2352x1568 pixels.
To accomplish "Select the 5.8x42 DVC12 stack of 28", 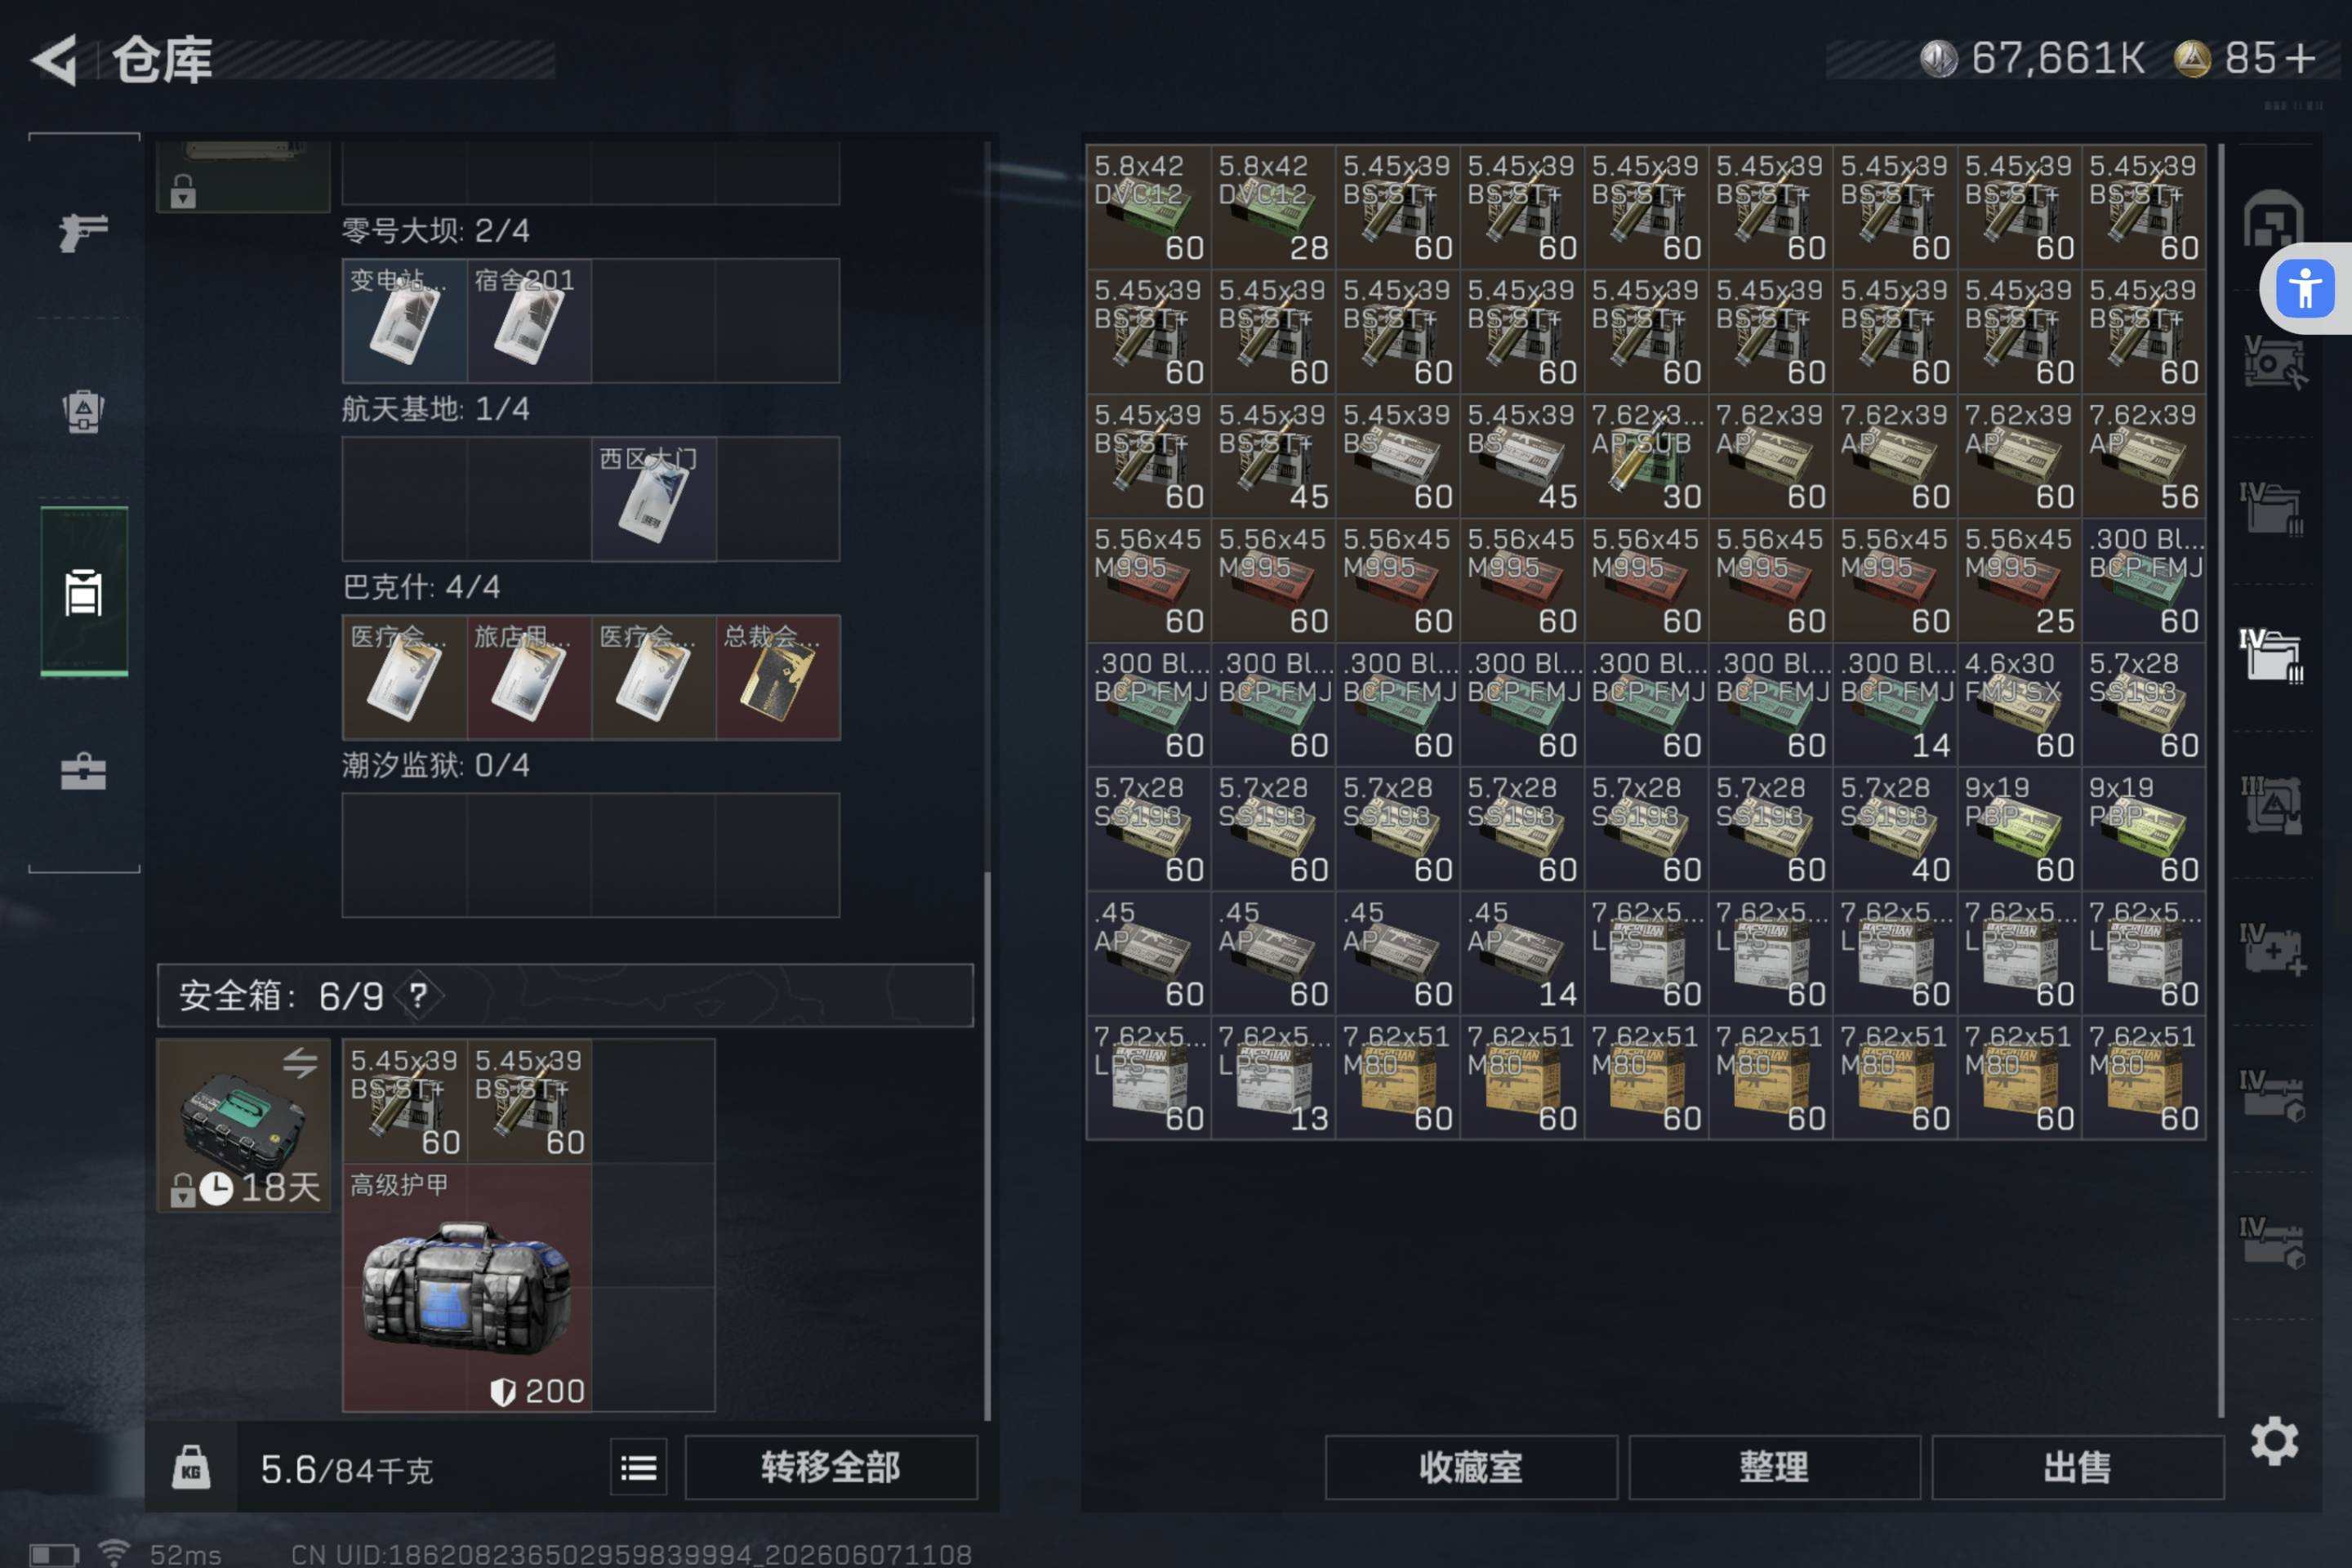I will [1273, 206].
